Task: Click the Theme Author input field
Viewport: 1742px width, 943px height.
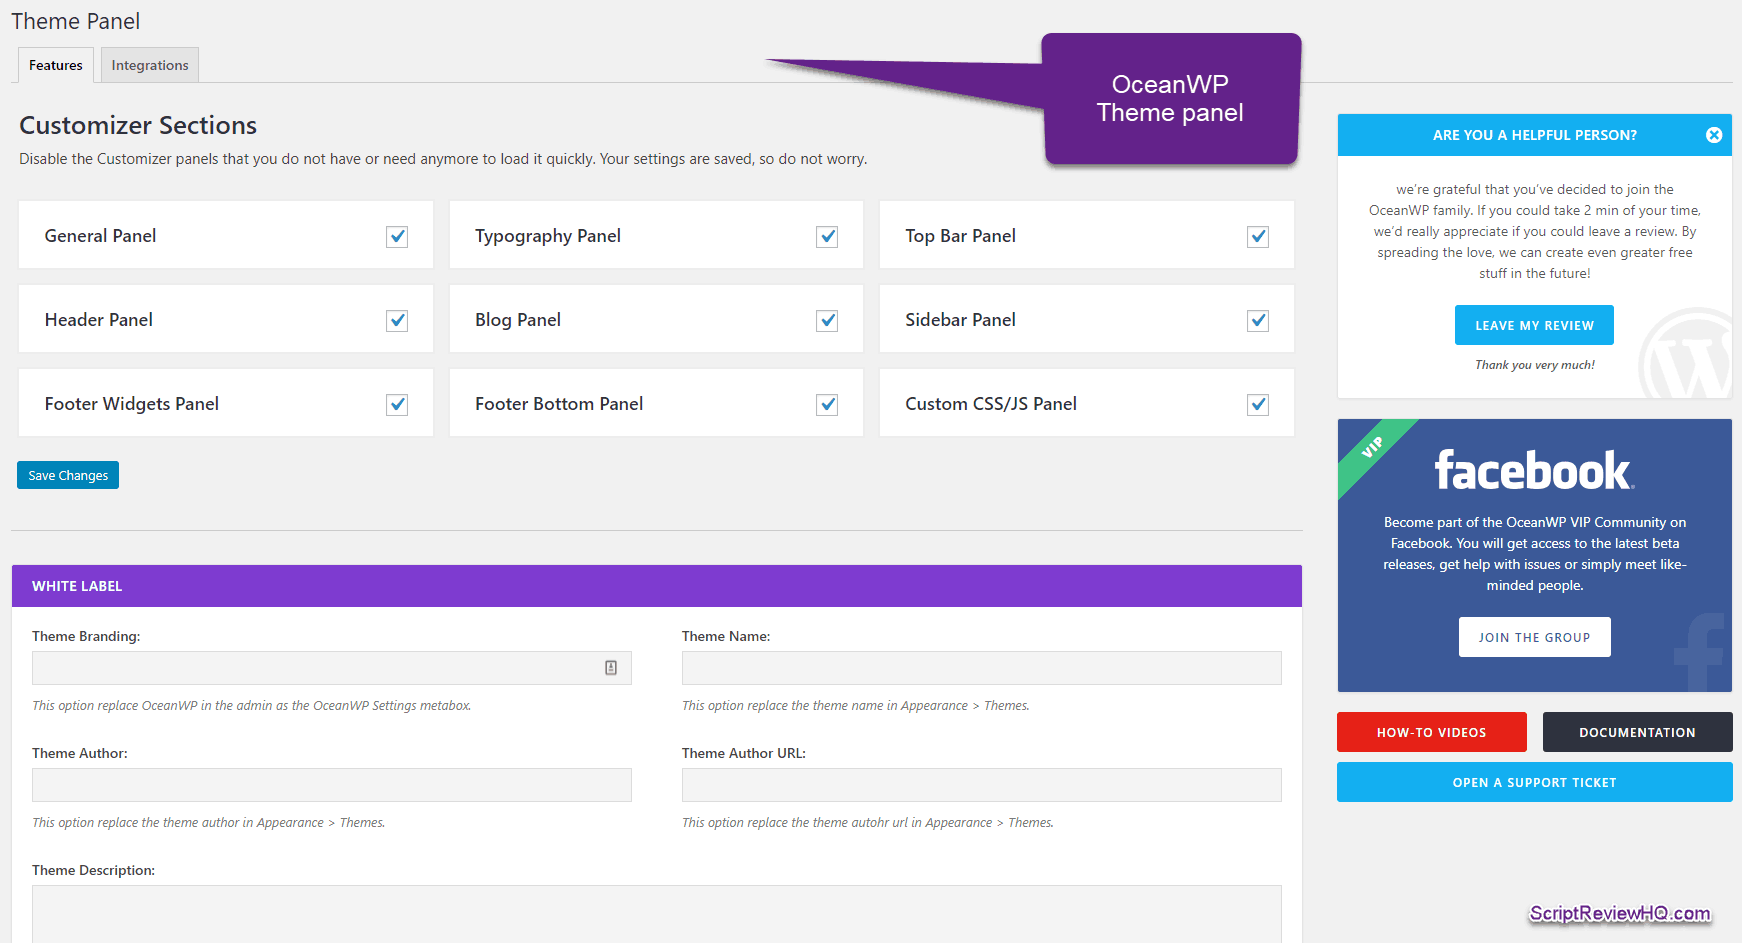Action: (x=332, y=785)
